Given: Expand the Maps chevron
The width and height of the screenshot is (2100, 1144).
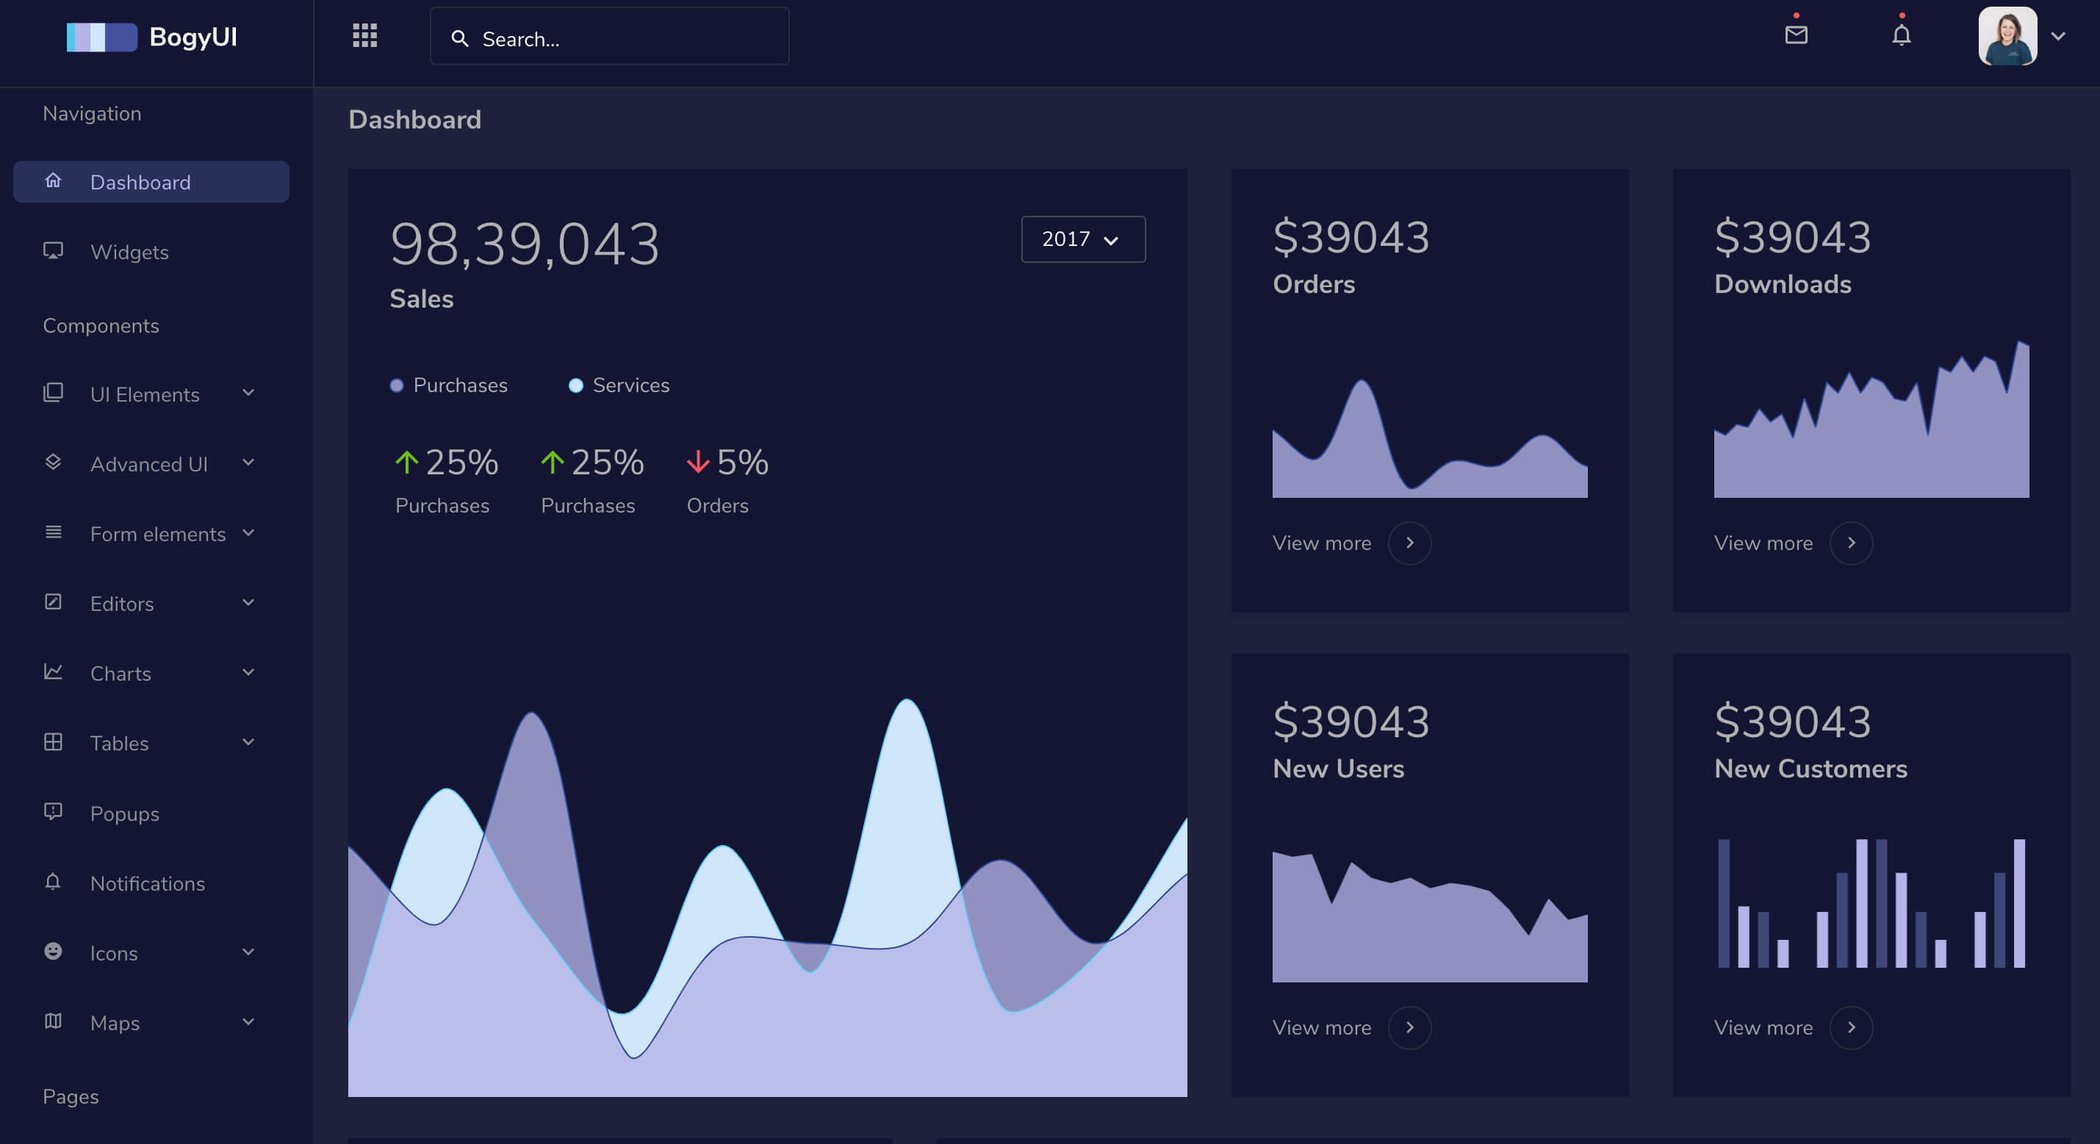Looking at the screenshot, I should 248,1021.
